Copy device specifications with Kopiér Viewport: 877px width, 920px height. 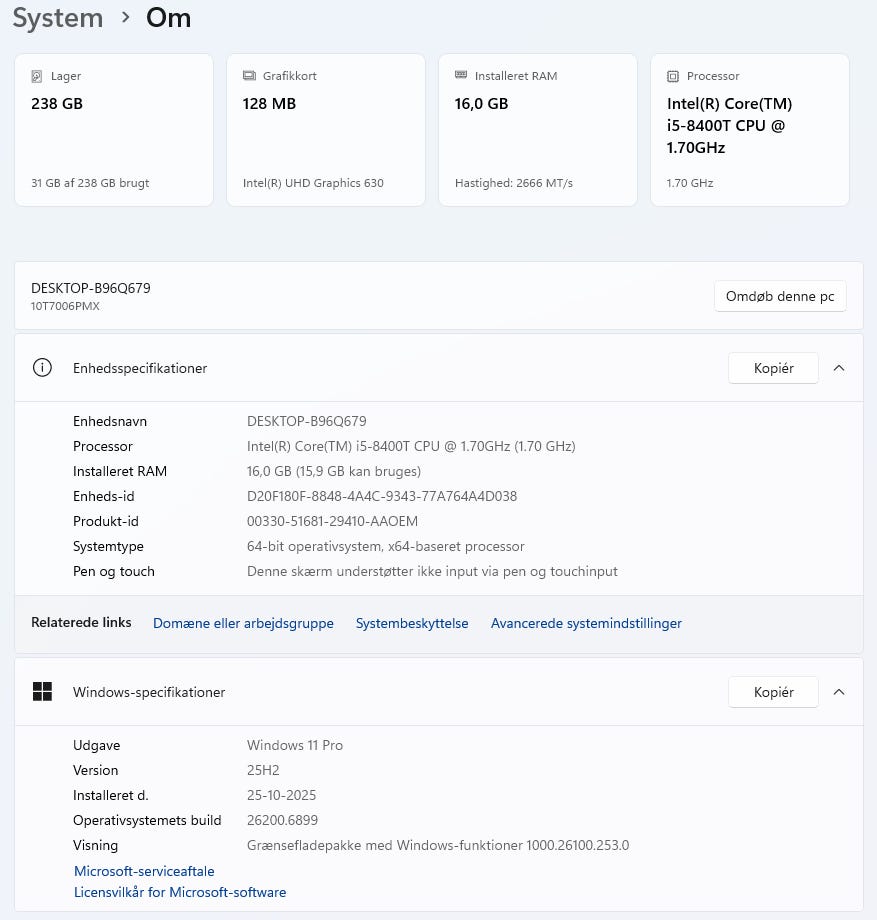coord(773,368)
